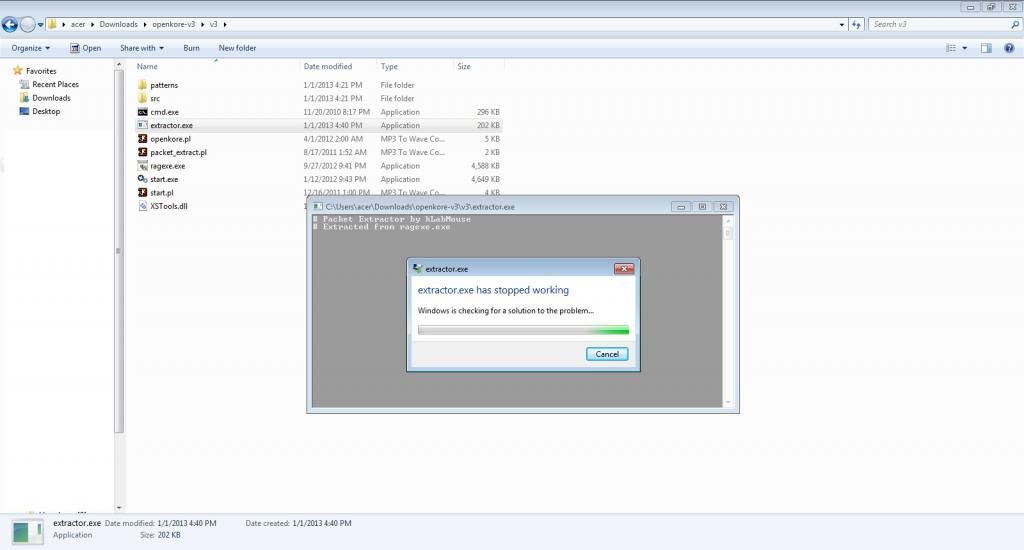This screenshot has width=1024, height=550.
Task: Click navigation pane scrollbar down arrow
Action: (119, 507)
